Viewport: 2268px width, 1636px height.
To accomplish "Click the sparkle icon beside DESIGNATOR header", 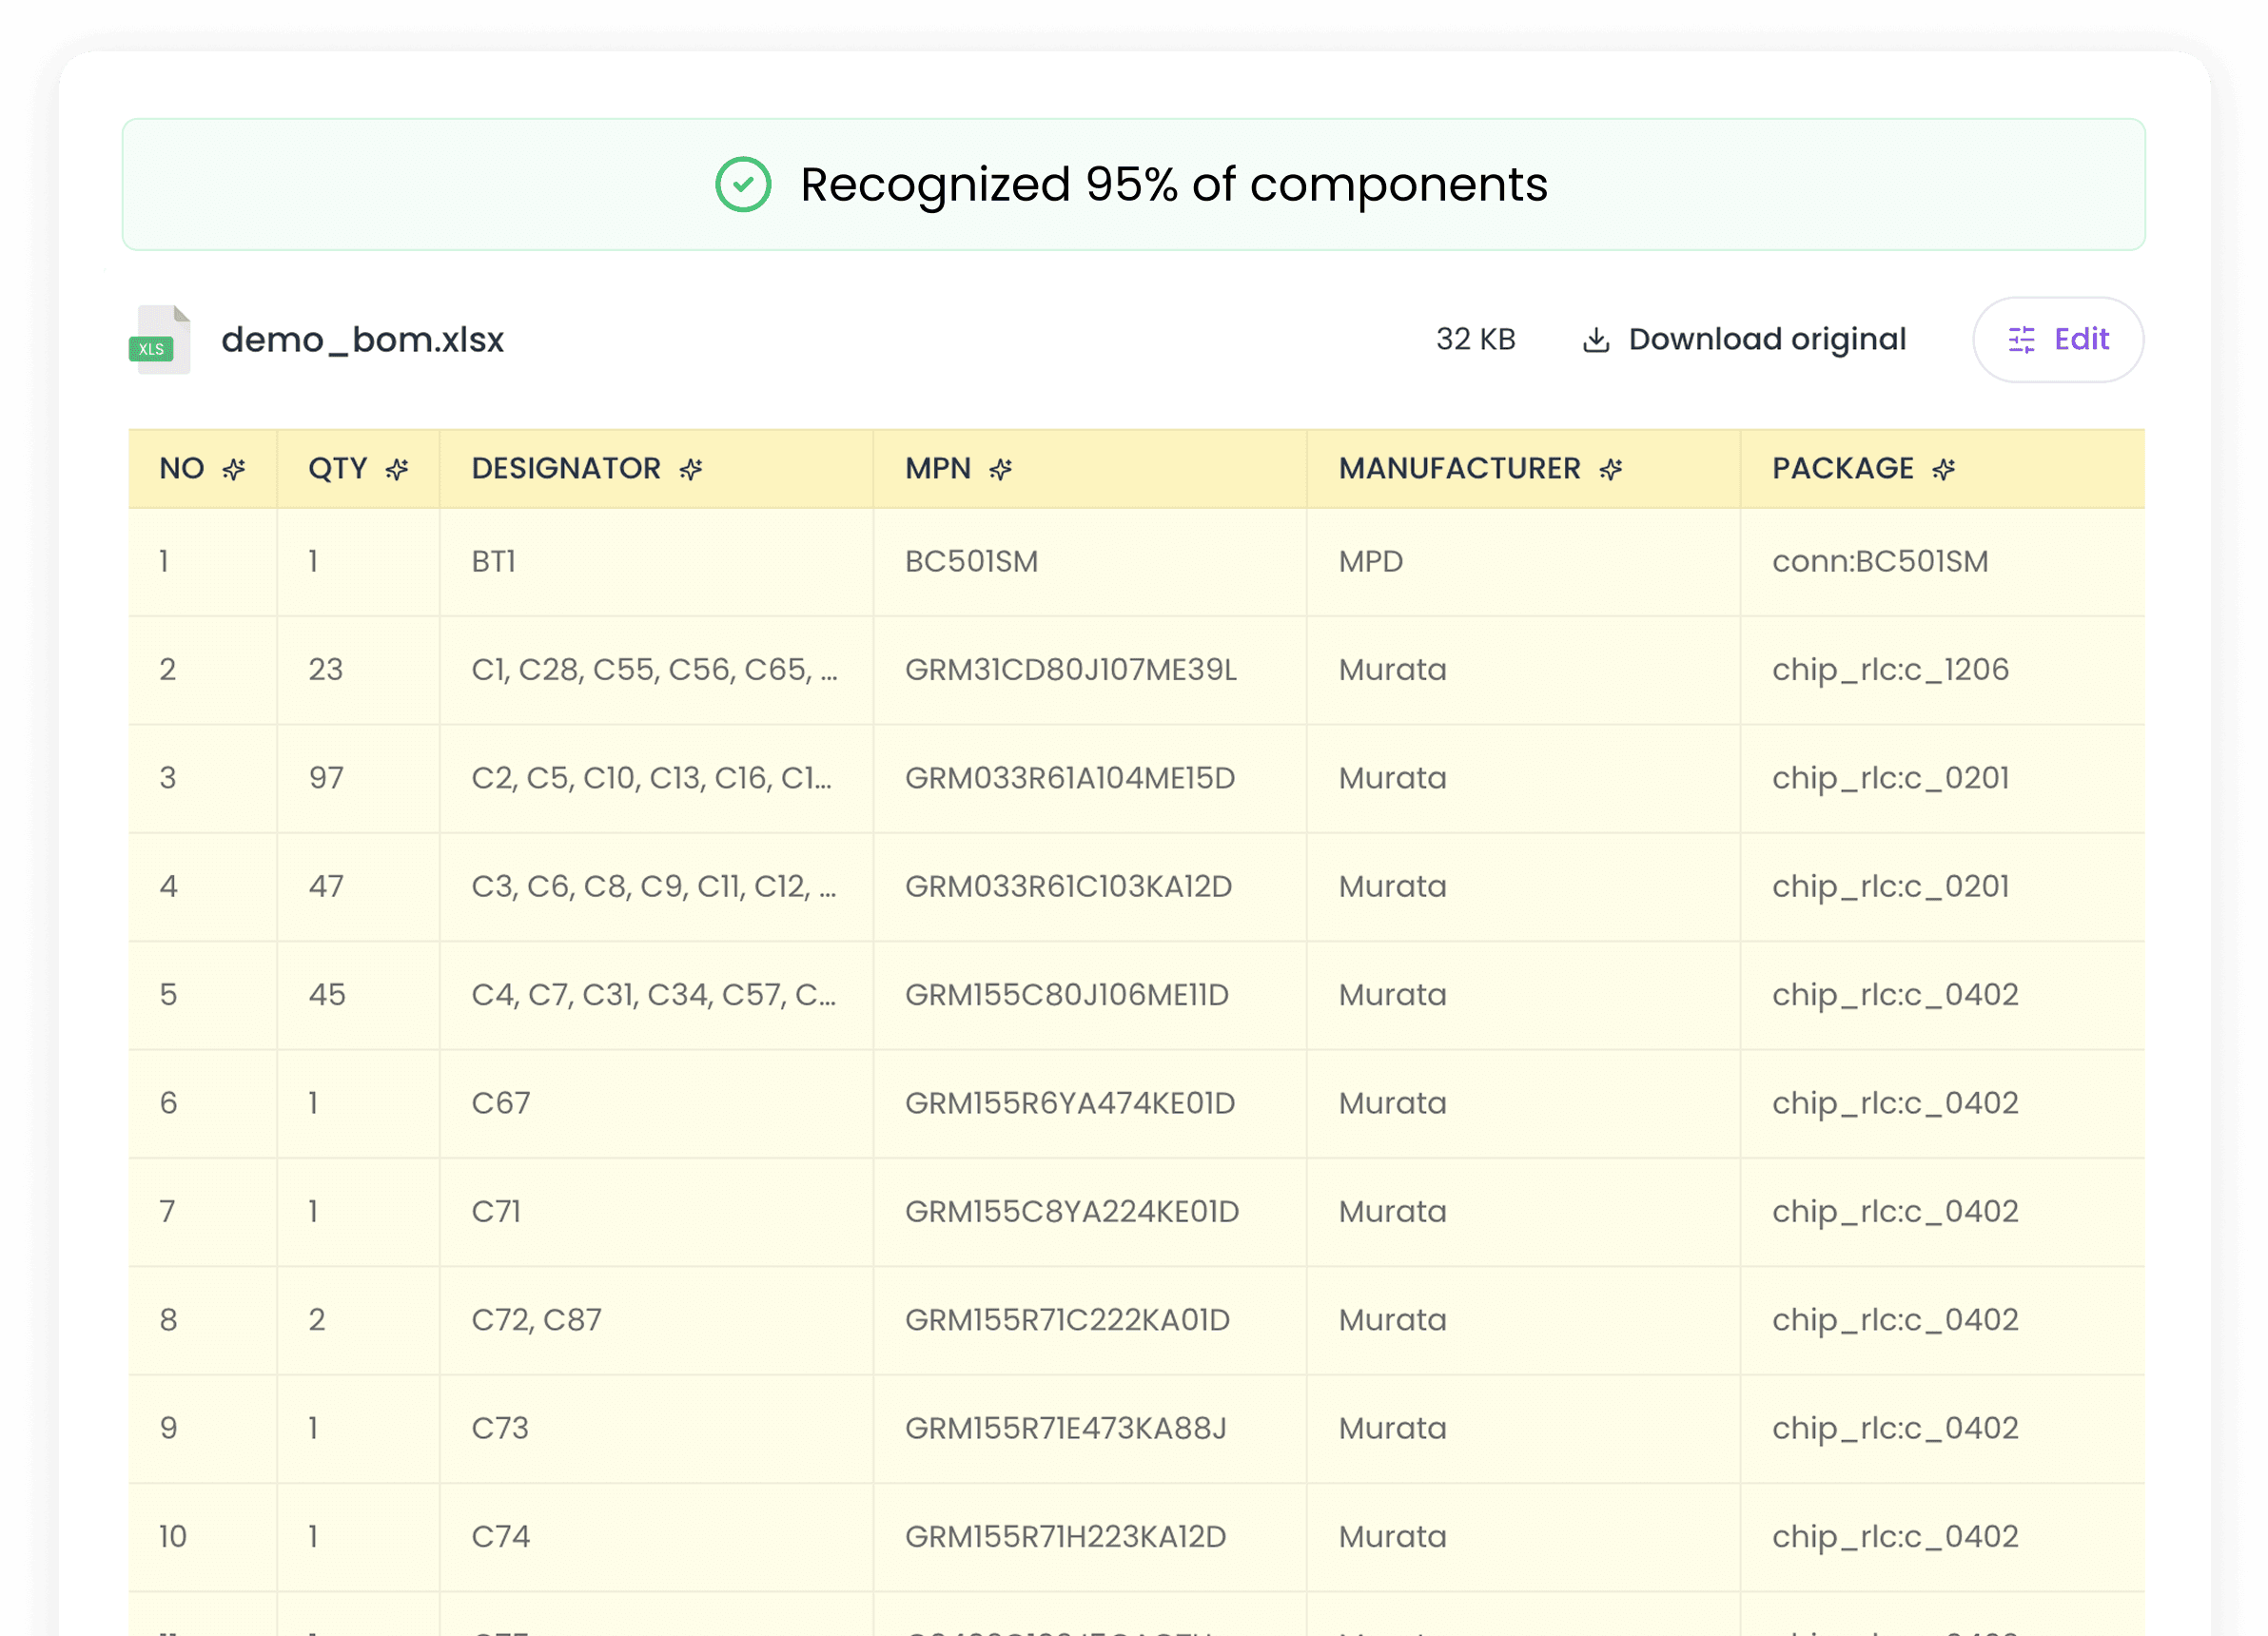I will tap(691, 469).
